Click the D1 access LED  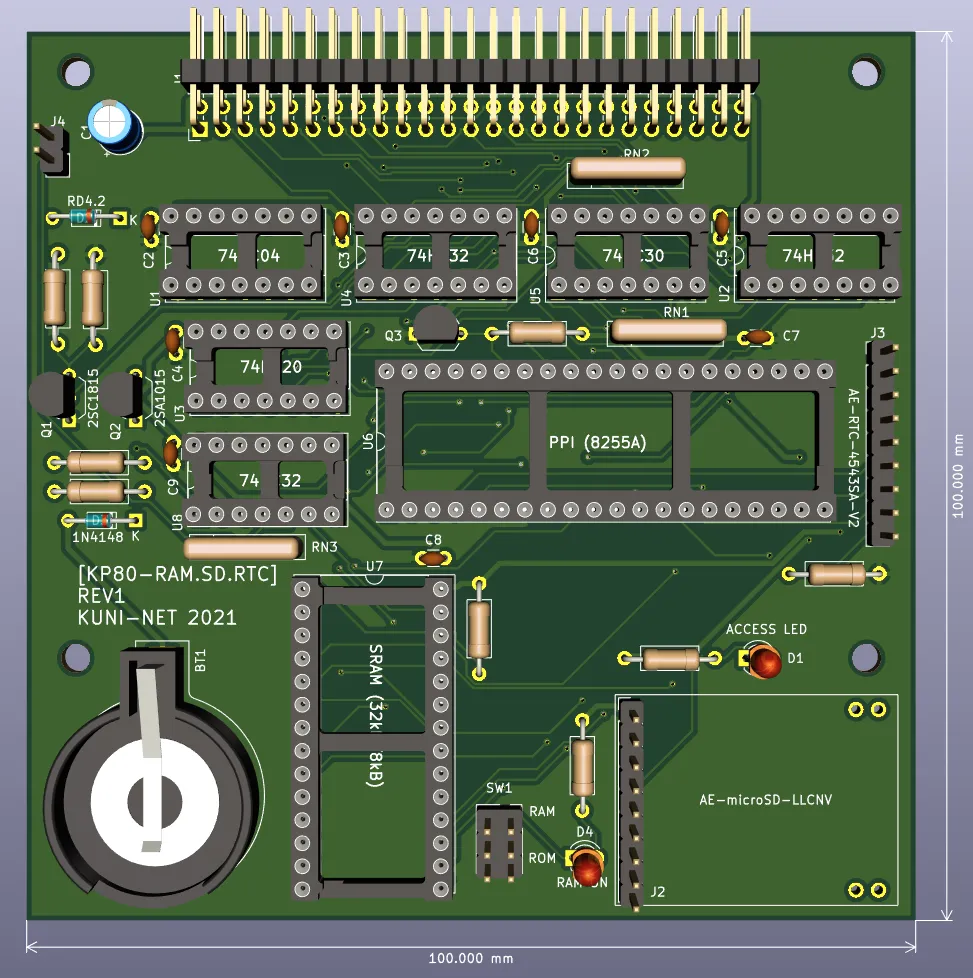click(763, 661)
